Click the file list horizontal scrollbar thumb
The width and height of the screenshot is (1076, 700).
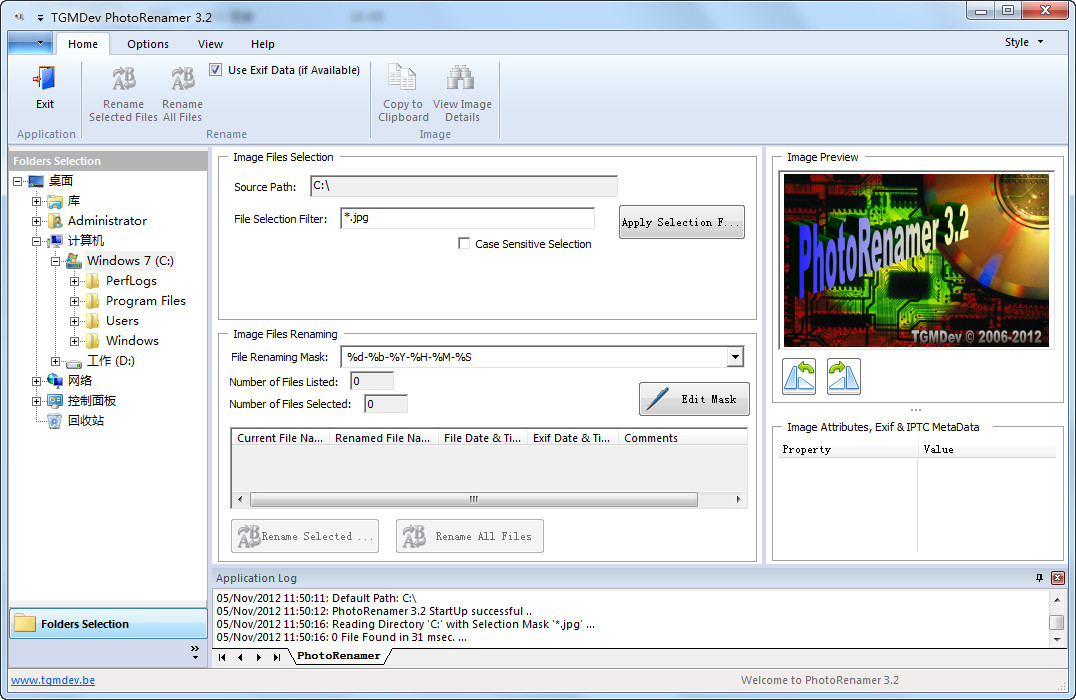(x=473, y=500)
